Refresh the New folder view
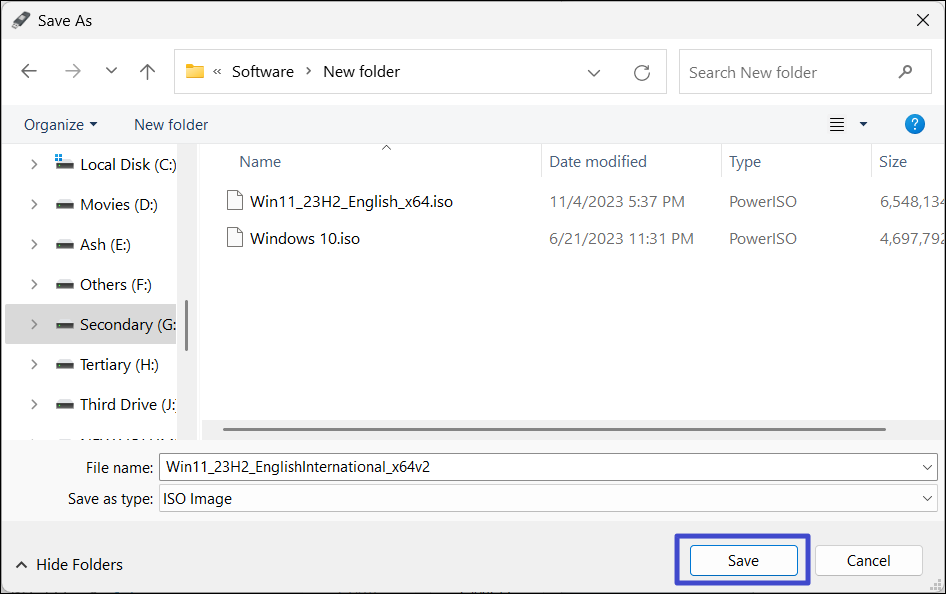Viewport: 946px width, 594px height. (642, 72)
